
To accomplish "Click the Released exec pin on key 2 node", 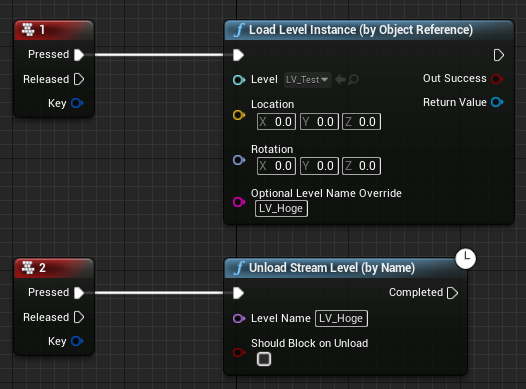I will click(79, 317).
